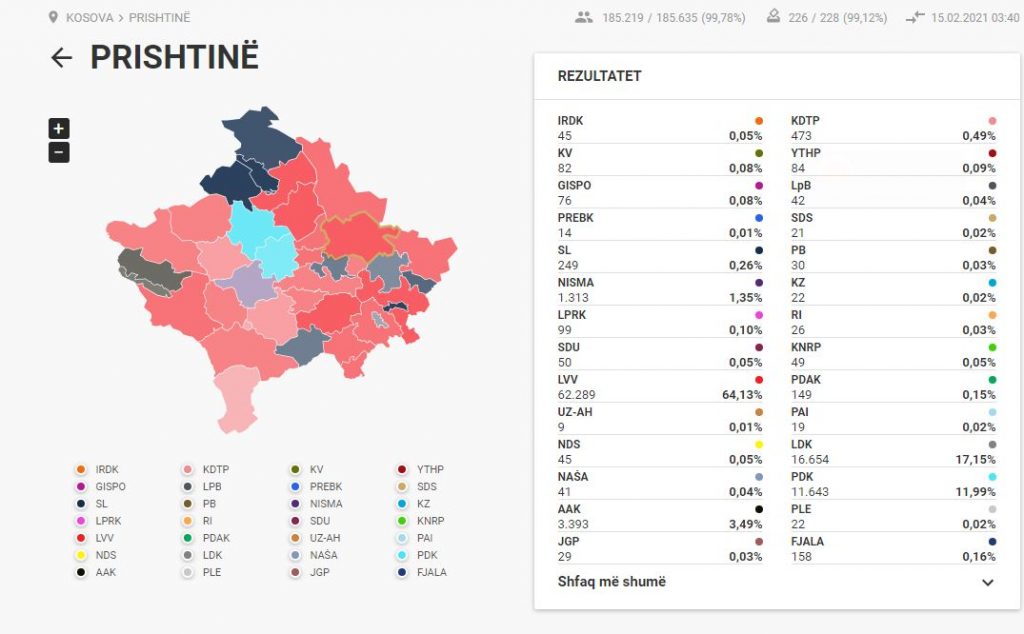Expand Shfaq më shumë chevron
The height and width of the screenshot is (634, 1024).
tap(988, 582)
